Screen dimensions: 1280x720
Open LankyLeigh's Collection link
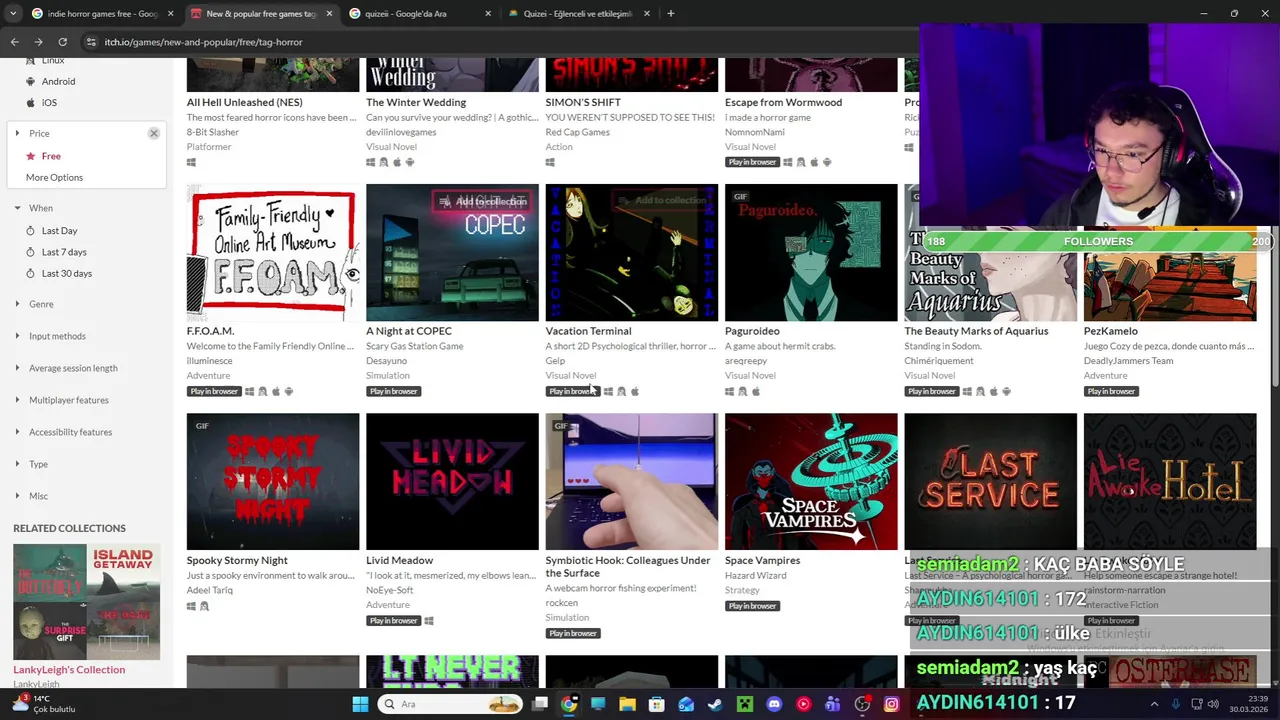[69, 670]
